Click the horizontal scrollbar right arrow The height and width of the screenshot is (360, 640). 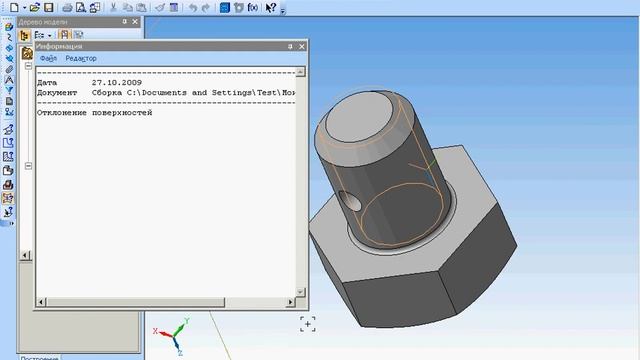click(x=290, y=302)
